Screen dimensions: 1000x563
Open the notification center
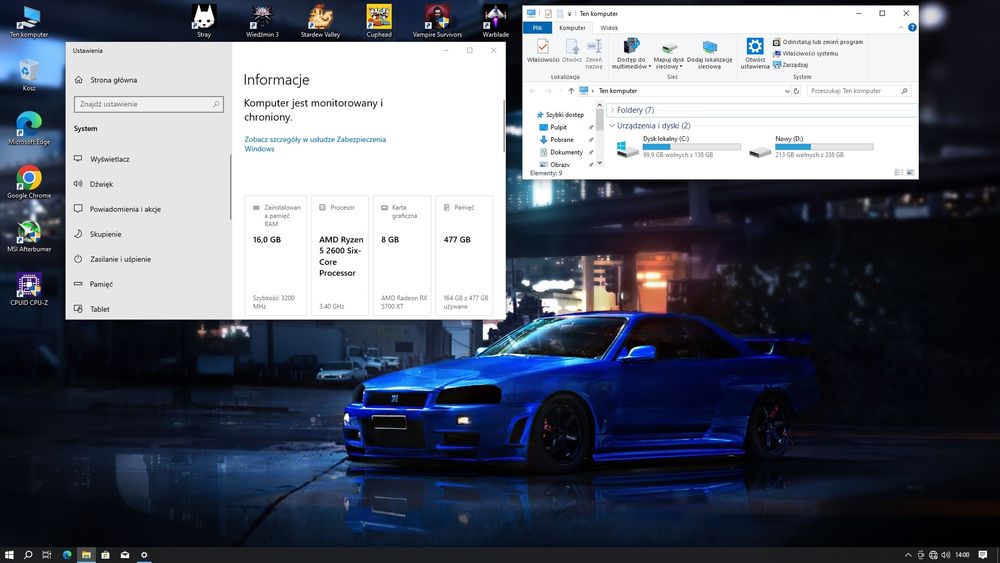(x=983, y=555)
